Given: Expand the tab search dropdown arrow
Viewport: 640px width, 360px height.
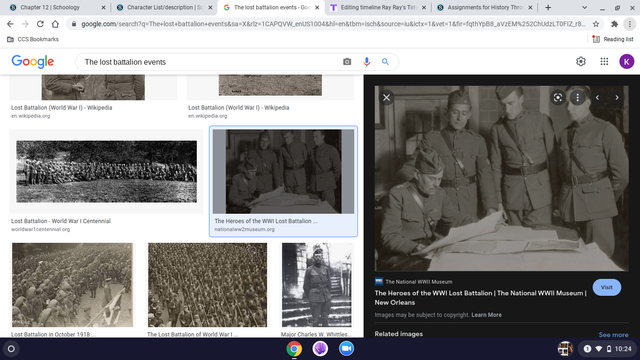Looking at the screenshot, I should coord(584,7).
